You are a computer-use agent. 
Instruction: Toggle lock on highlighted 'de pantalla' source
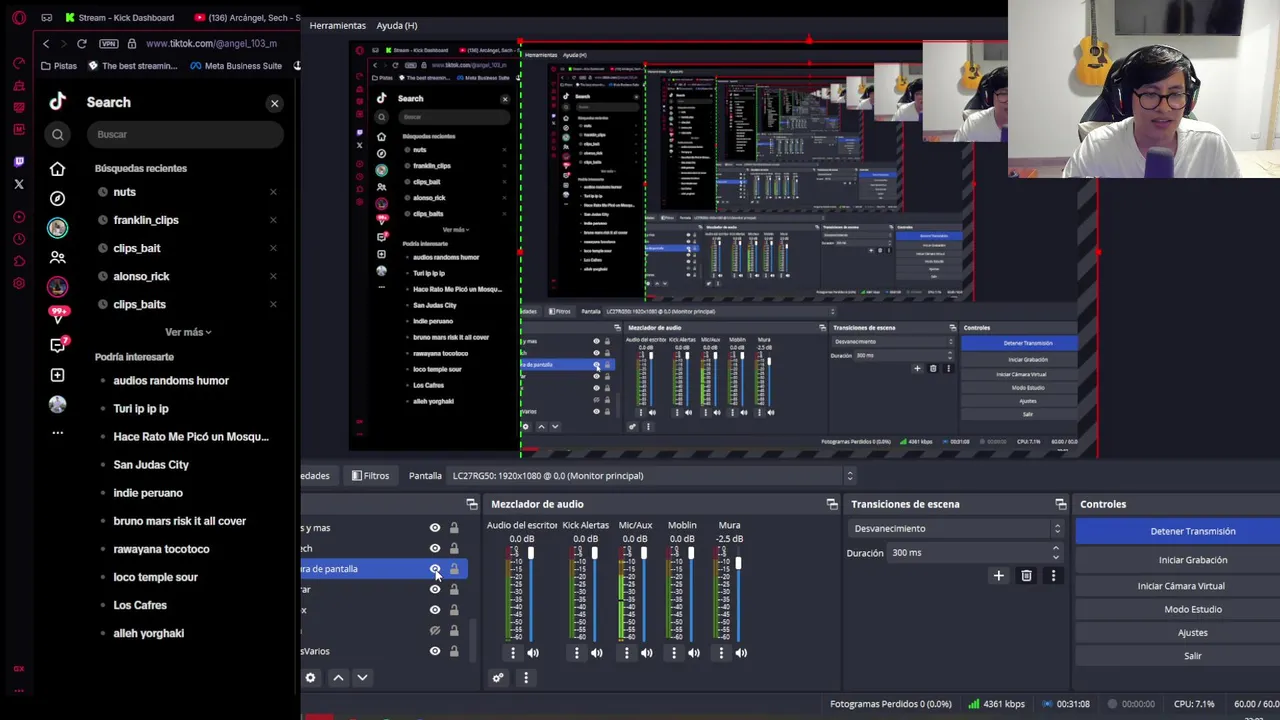pyautogui.click(x=454, y=569)
